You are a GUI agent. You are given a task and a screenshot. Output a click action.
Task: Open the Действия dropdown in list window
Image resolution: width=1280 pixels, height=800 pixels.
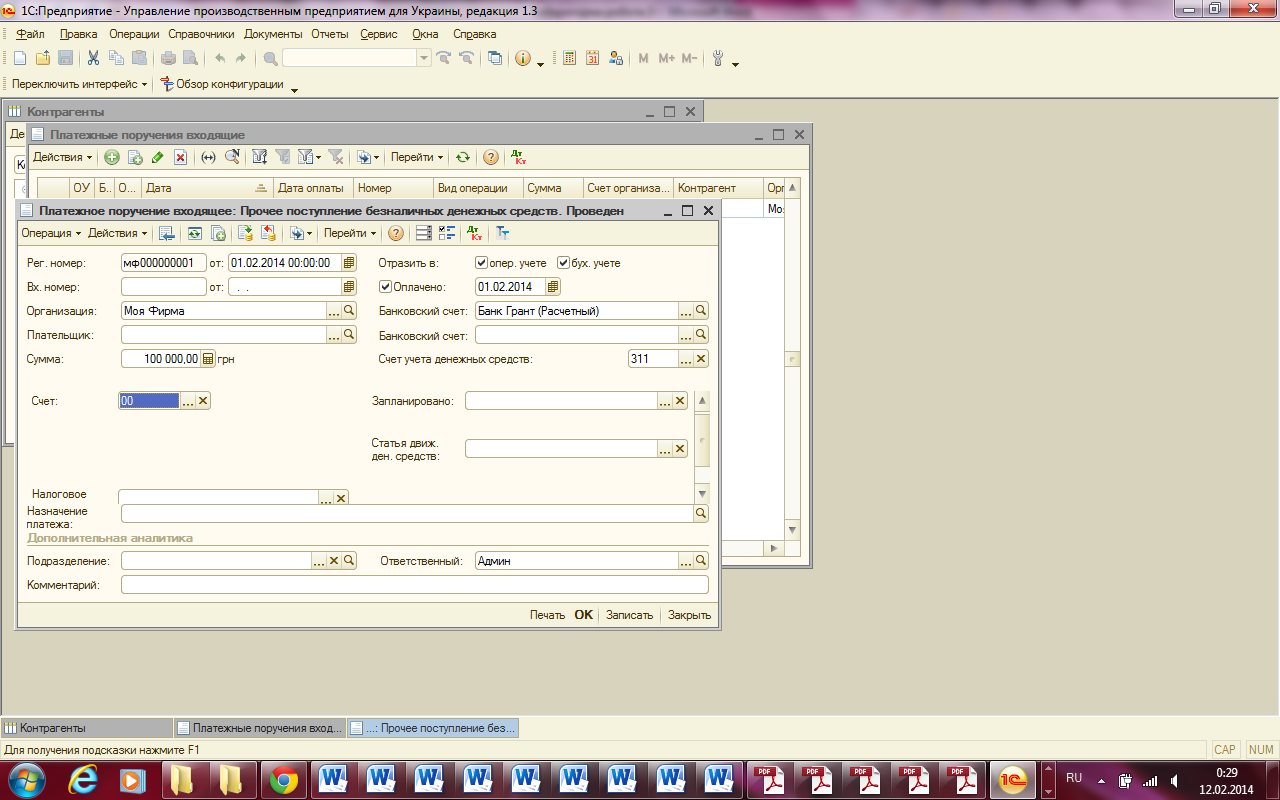(x=62, y=157)
